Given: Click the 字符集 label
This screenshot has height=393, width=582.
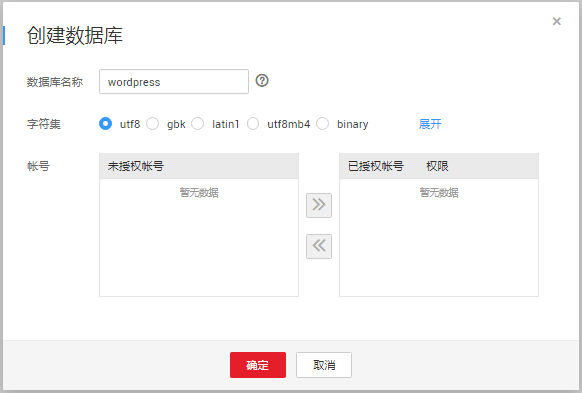Looking at the screenshot, I should 44,124.
